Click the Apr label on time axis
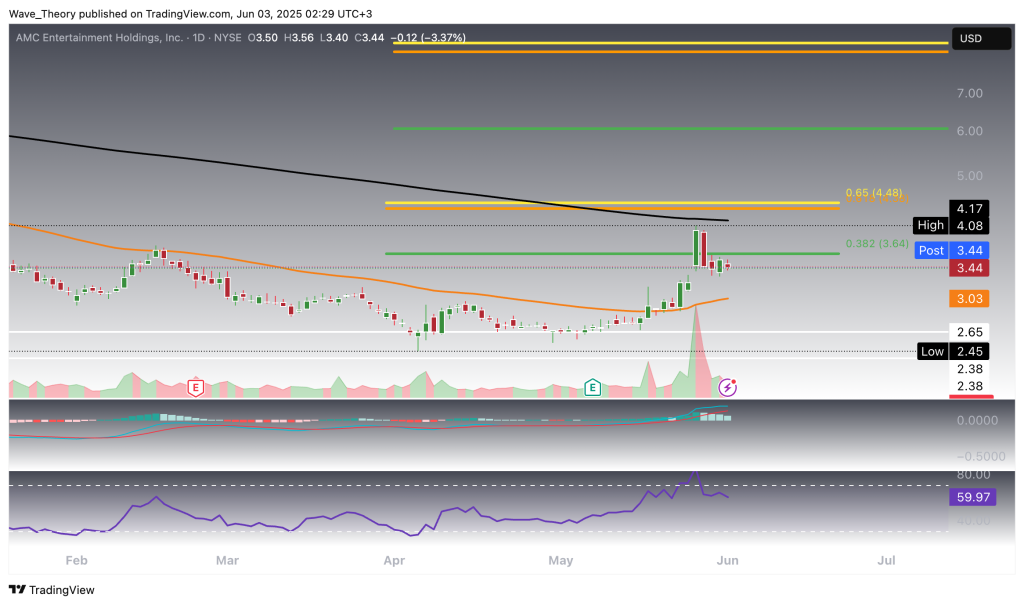1024x605 pixels. [x=394, y=561]
